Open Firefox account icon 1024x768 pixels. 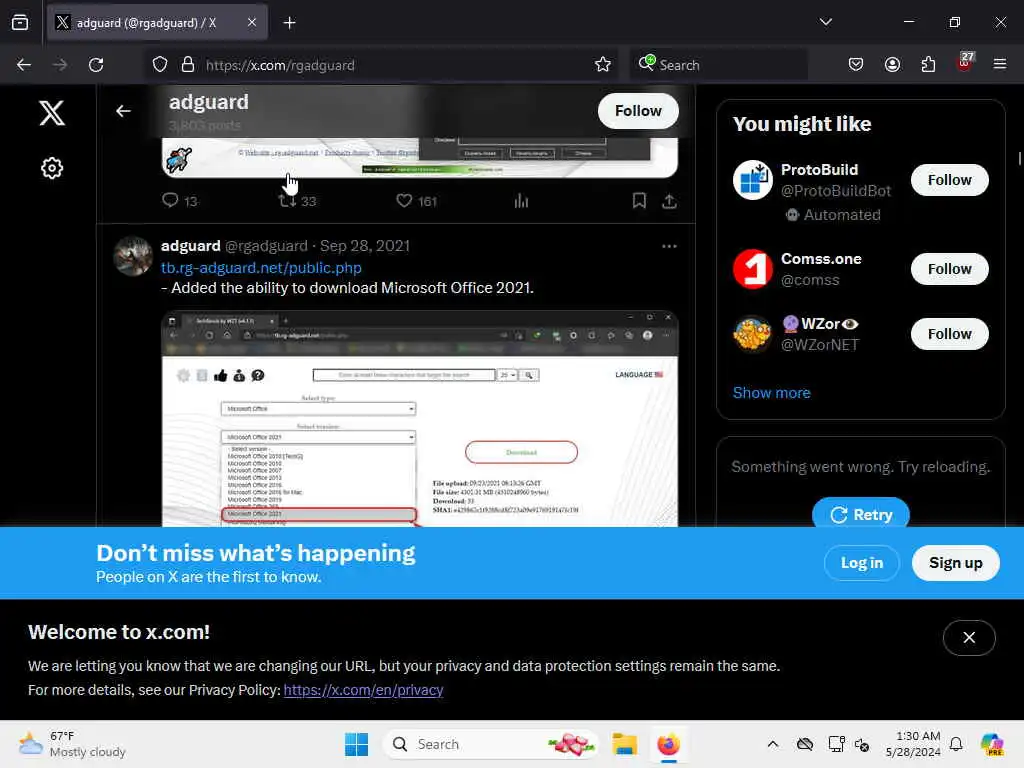(x=892, y=65)
